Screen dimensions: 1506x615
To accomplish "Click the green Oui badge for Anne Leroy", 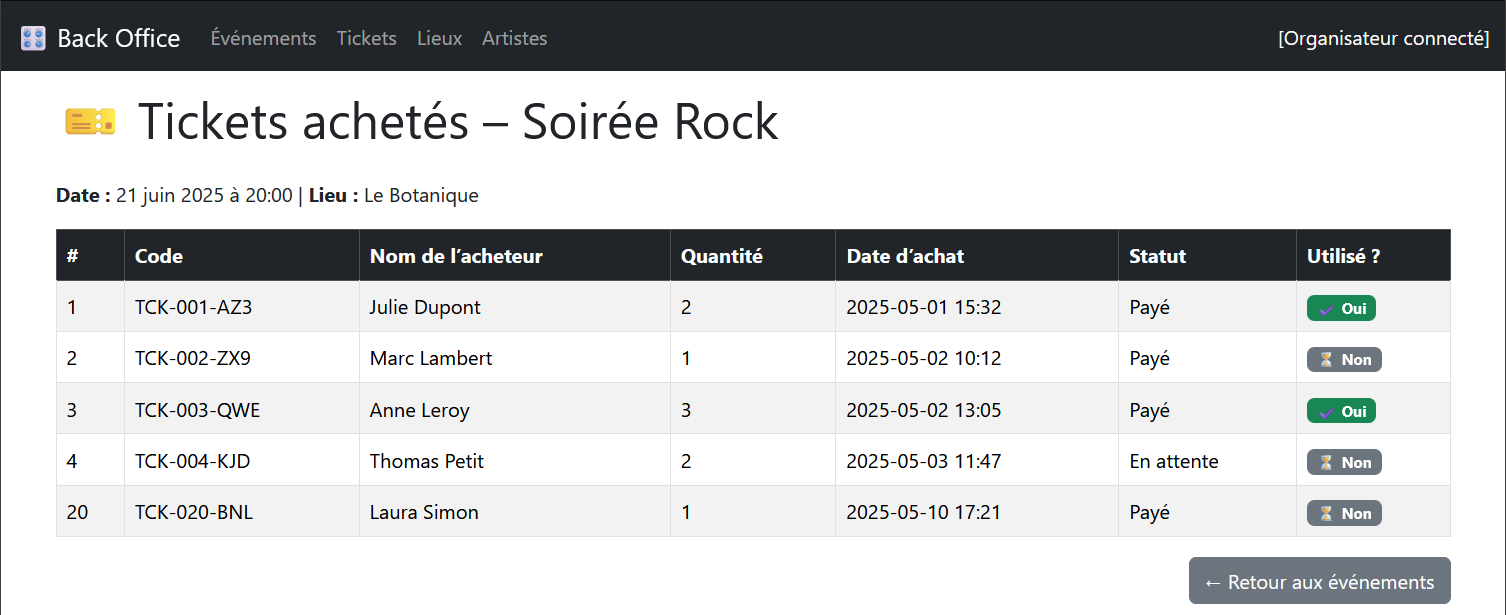I will [x=1341, y=411].
